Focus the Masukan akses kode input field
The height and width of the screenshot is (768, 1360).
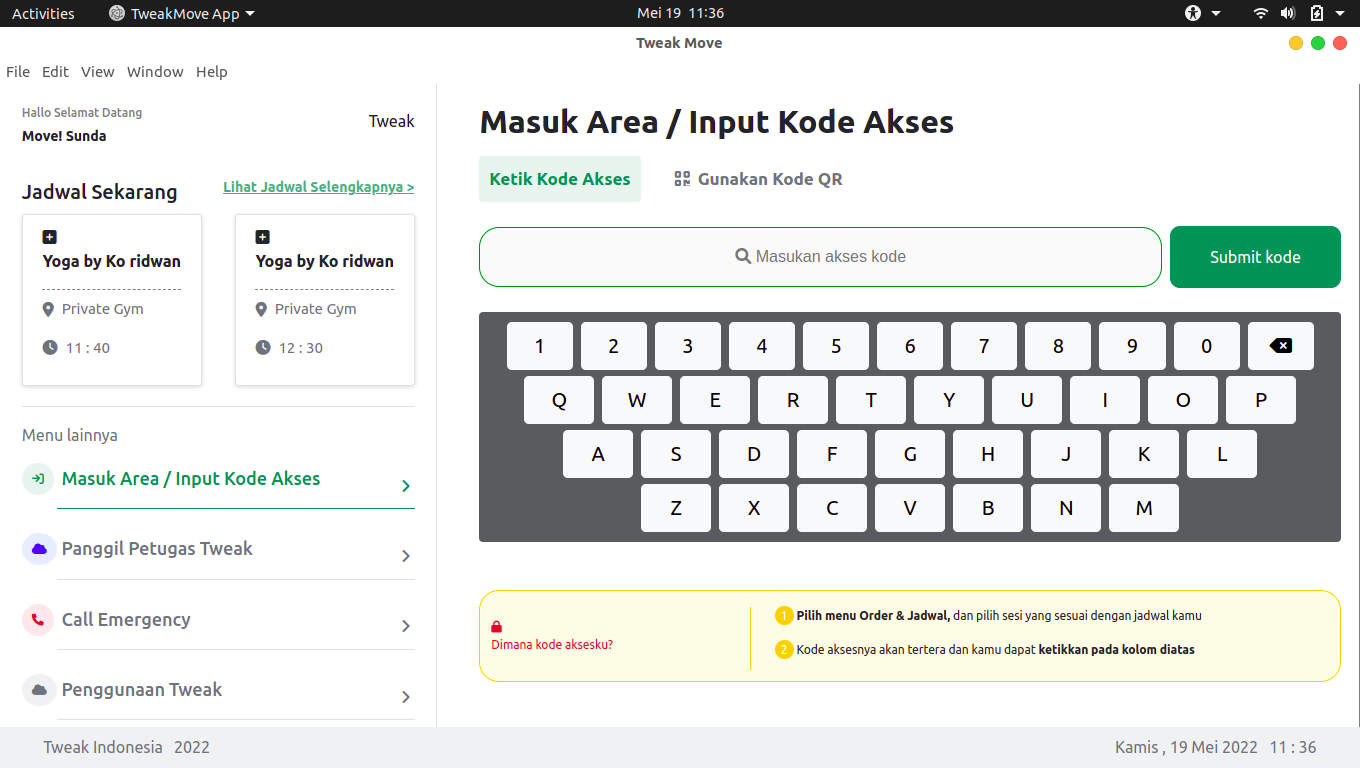(x=820, y=257)
